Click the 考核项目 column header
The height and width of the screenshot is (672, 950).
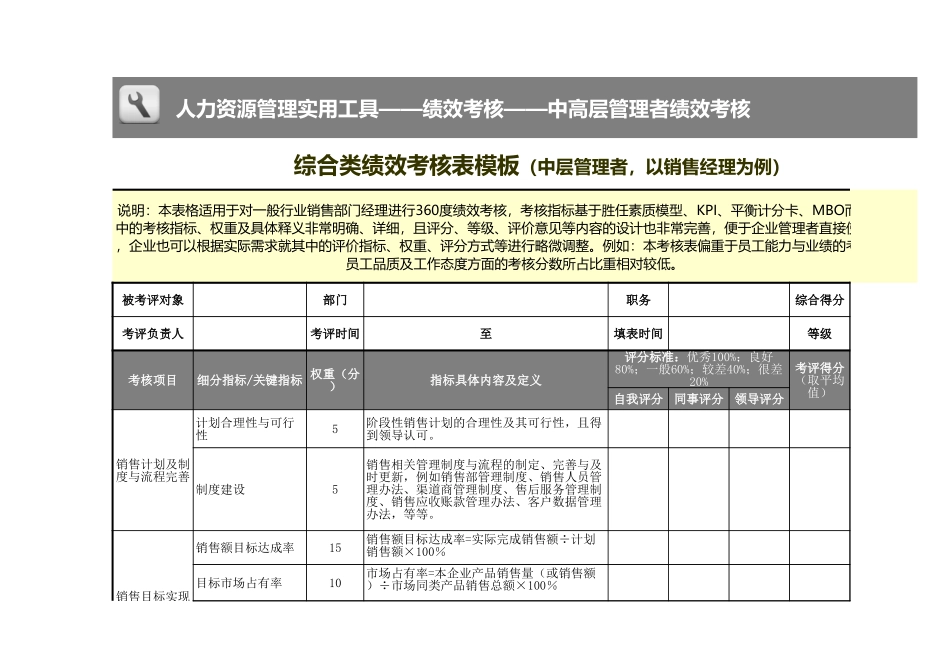153,380
